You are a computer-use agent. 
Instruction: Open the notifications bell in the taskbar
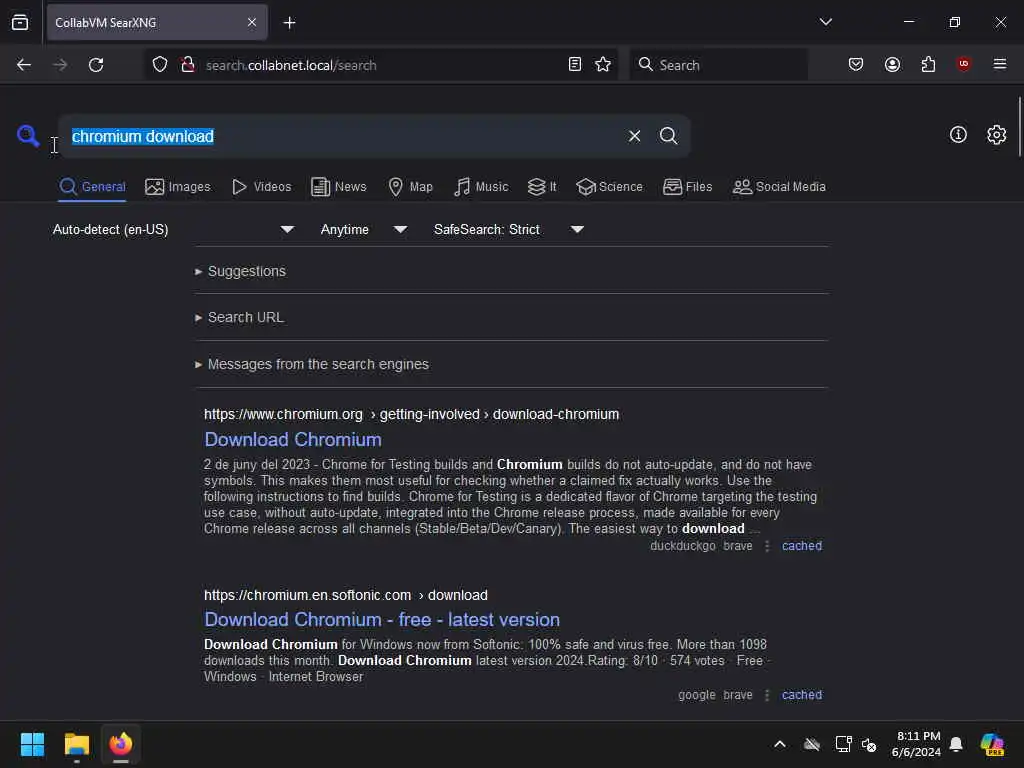coord(956,744)
